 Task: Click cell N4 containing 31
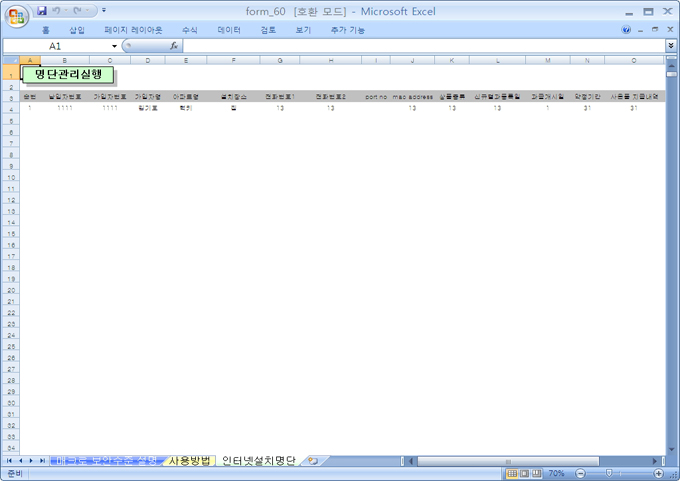587,108
